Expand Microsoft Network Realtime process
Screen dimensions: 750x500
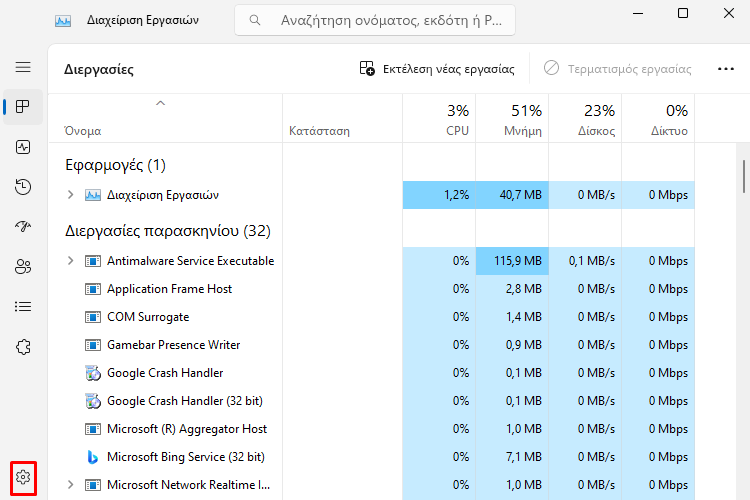70,485
